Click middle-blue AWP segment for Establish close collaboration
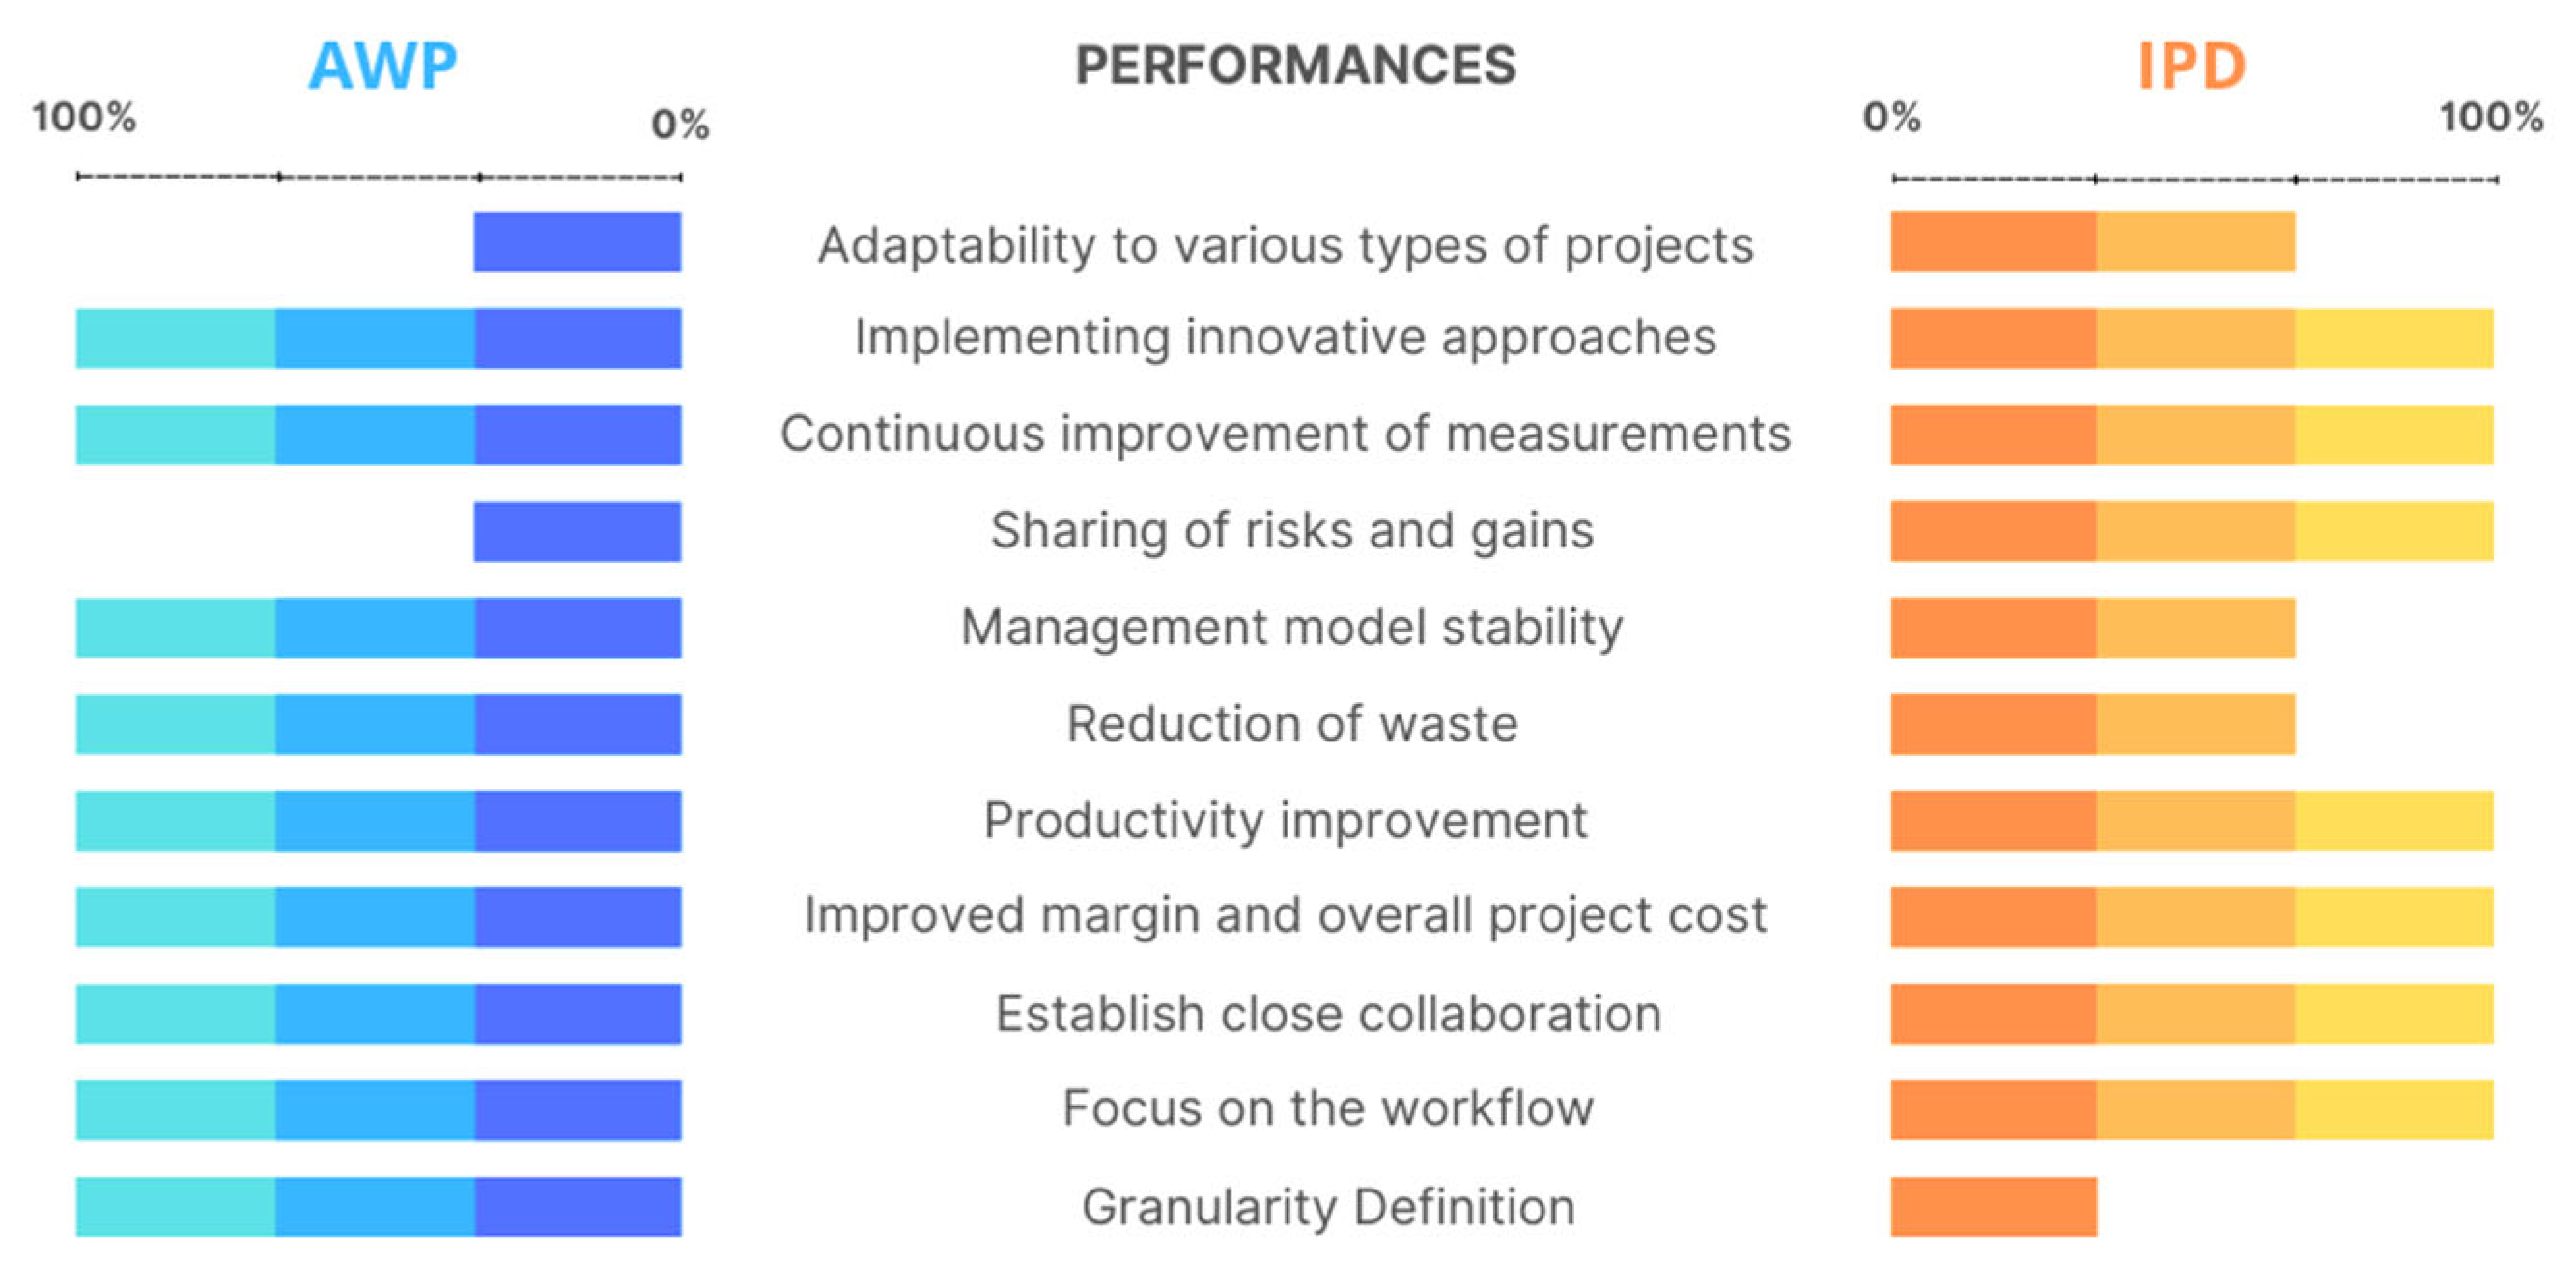Screen dimensions: 2576x1288 tap(375, 1013)
